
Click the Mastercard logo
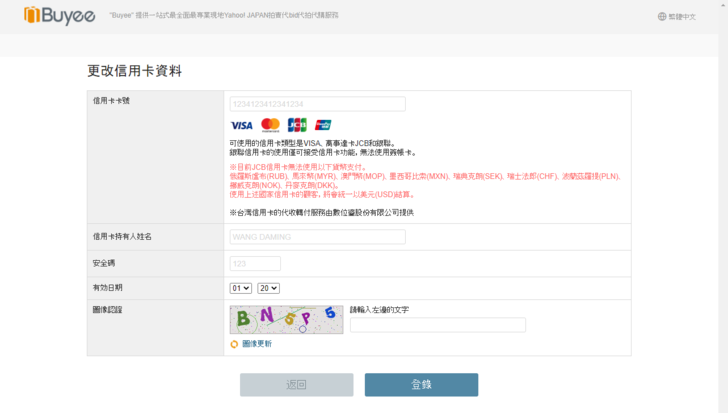point(270,125)
